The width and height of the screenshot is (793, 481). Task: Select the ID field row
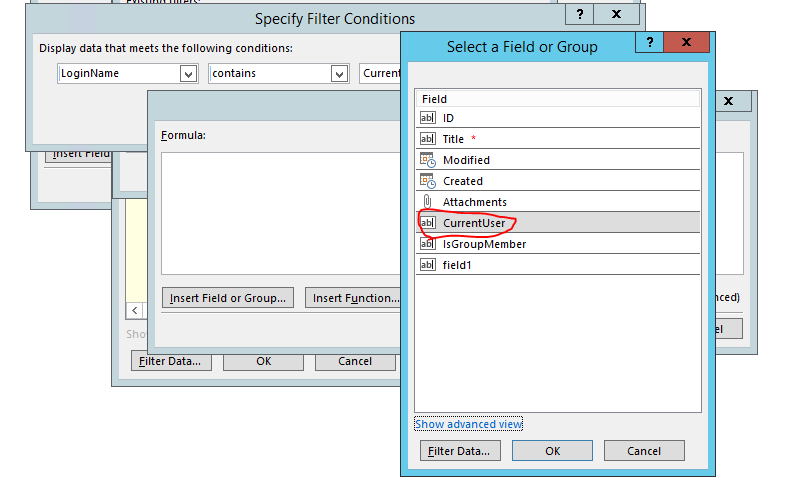tap(558, 118)
